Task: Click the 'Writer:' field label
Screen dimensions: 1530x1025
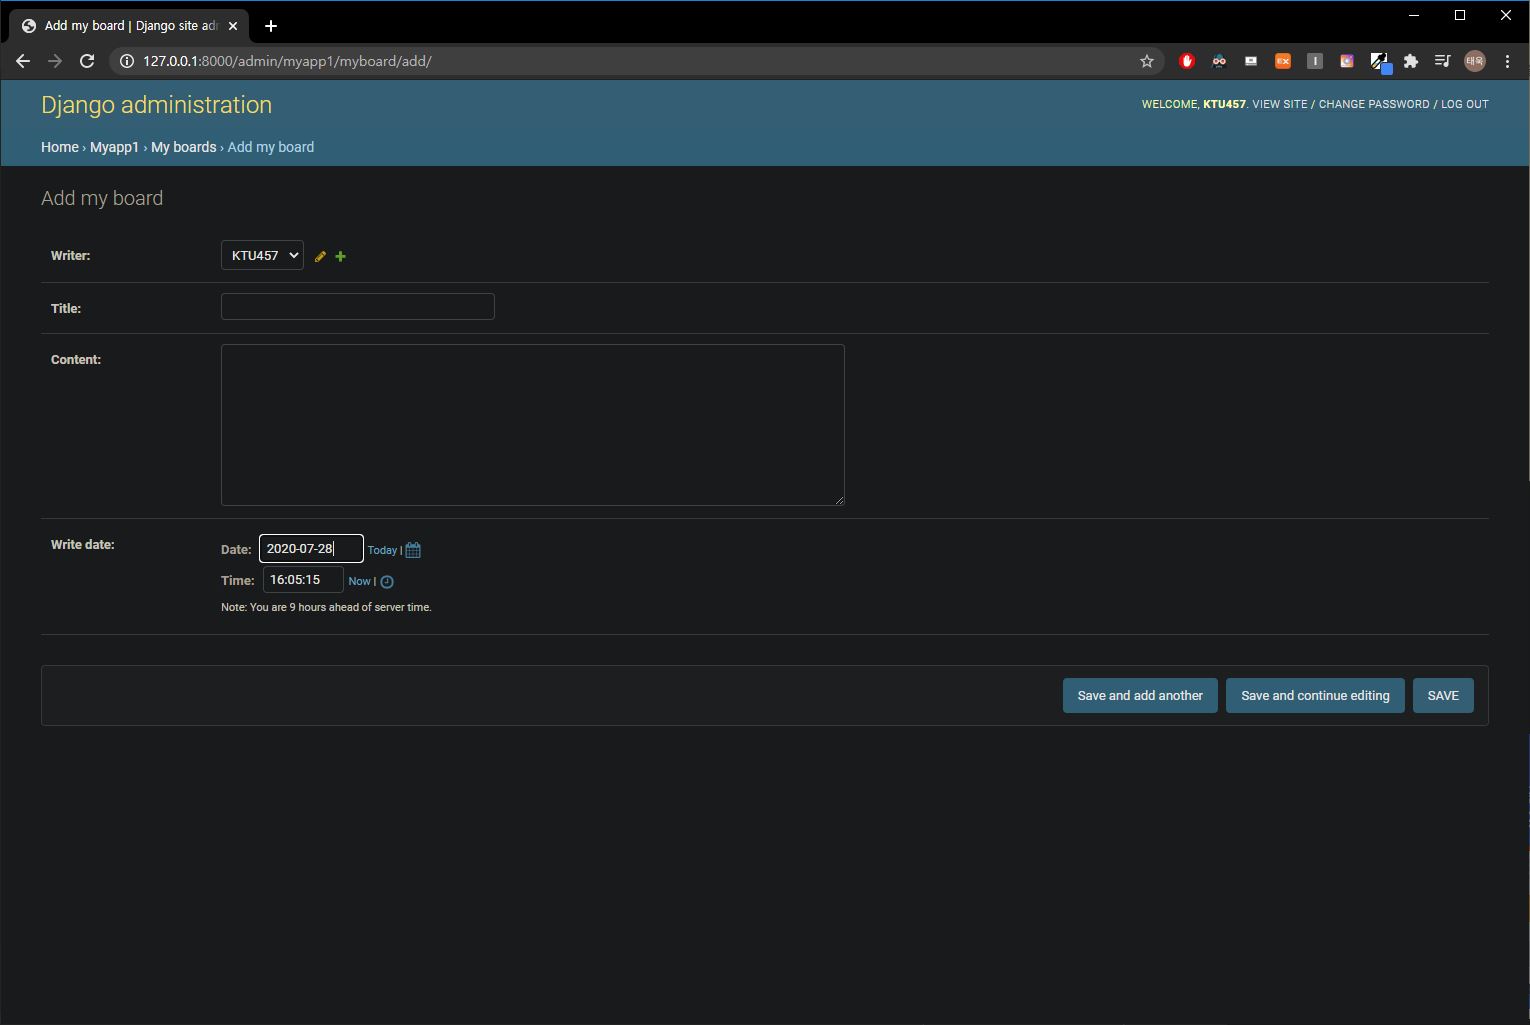Action: click(x=71, y=256)
